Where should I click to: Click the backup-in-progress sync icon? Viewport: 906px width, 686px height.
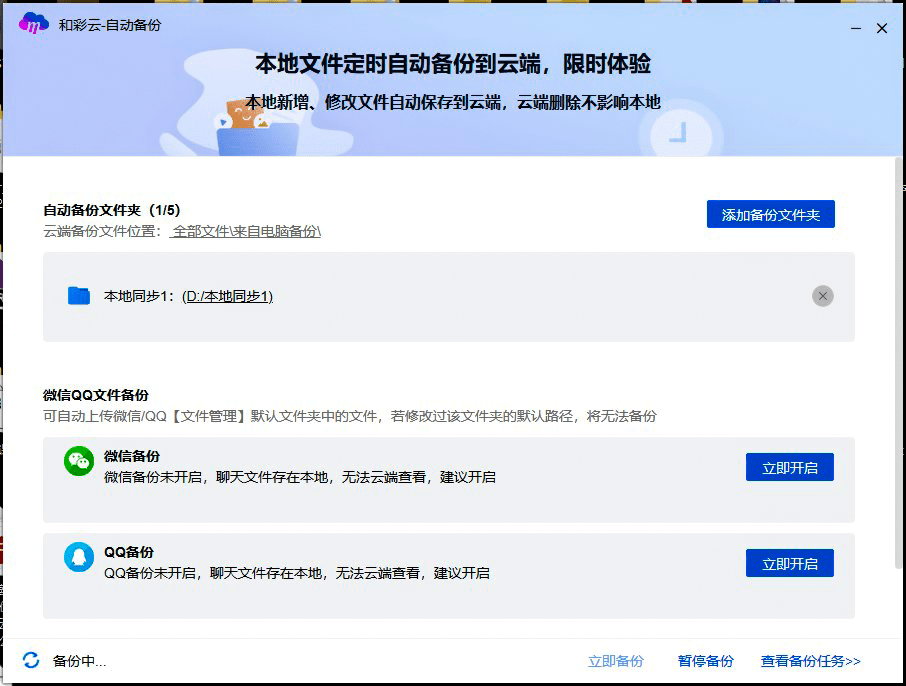coord(31,660)
